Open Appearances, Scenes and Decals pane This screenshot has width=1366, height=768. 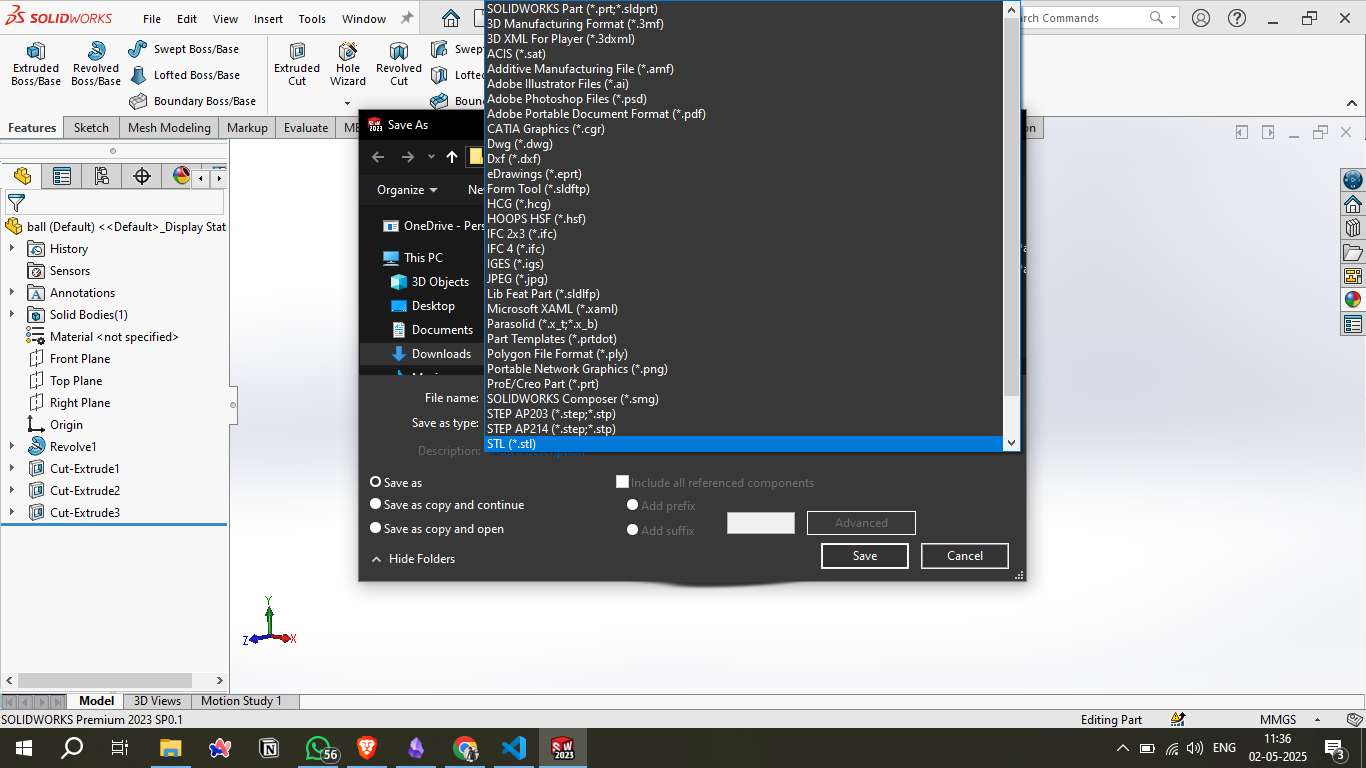point(1353,300)
